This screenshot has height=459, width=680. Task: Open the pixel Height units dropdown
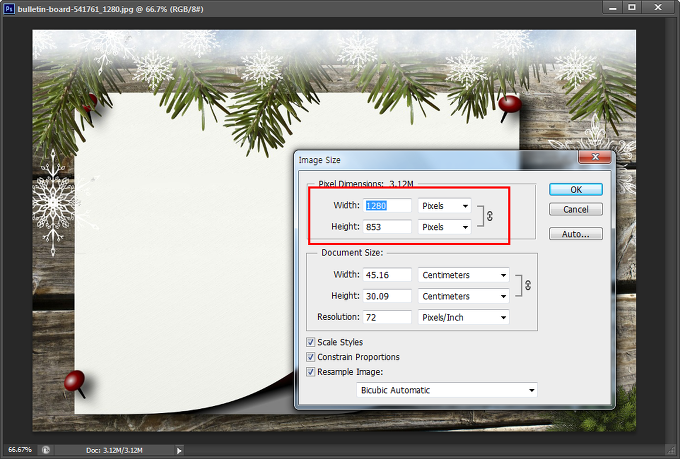pos(445,227)
